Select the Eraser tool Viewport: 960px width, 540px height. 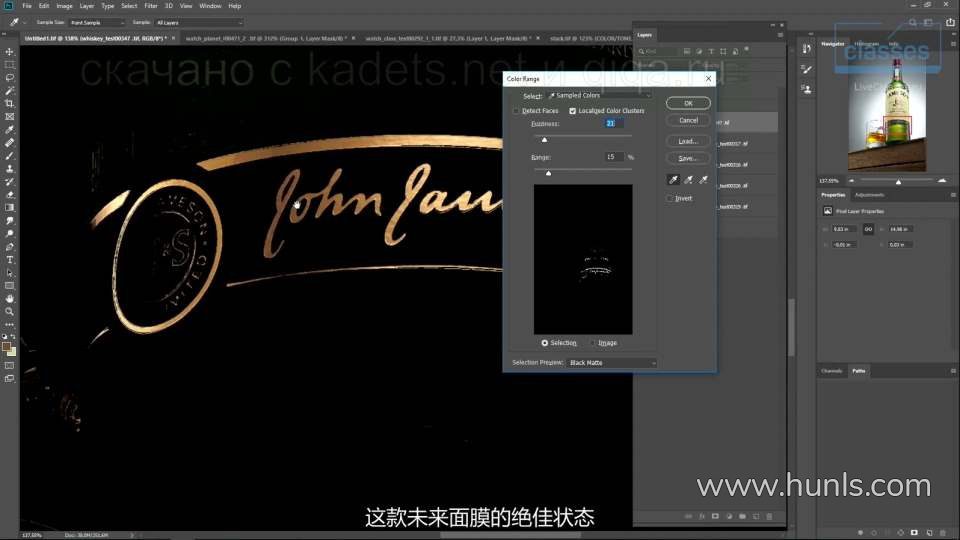click(x=9, y=195)
